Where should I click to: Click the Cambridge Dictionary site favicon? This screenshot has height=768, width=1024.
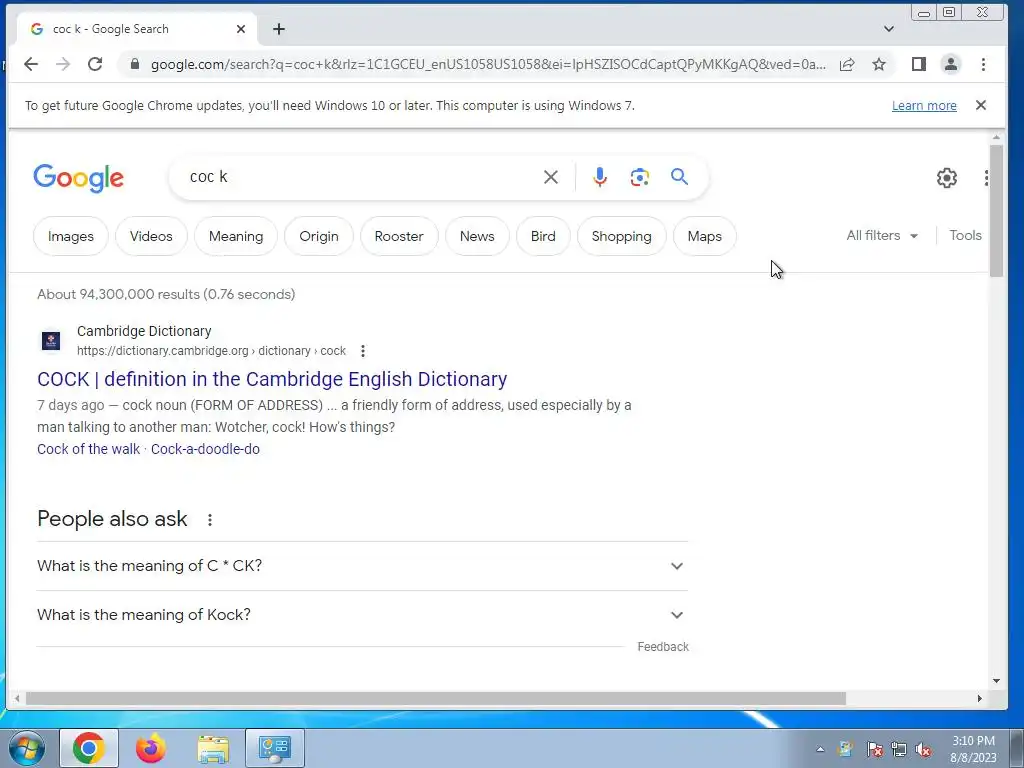pyautogui.click(x=51, y=340)
